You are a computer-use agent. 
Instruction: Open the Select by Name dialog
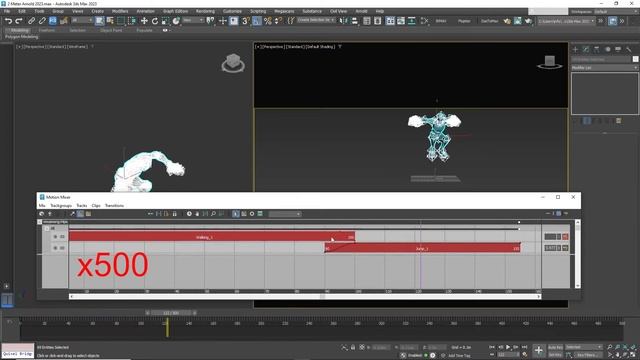(110, 21)
